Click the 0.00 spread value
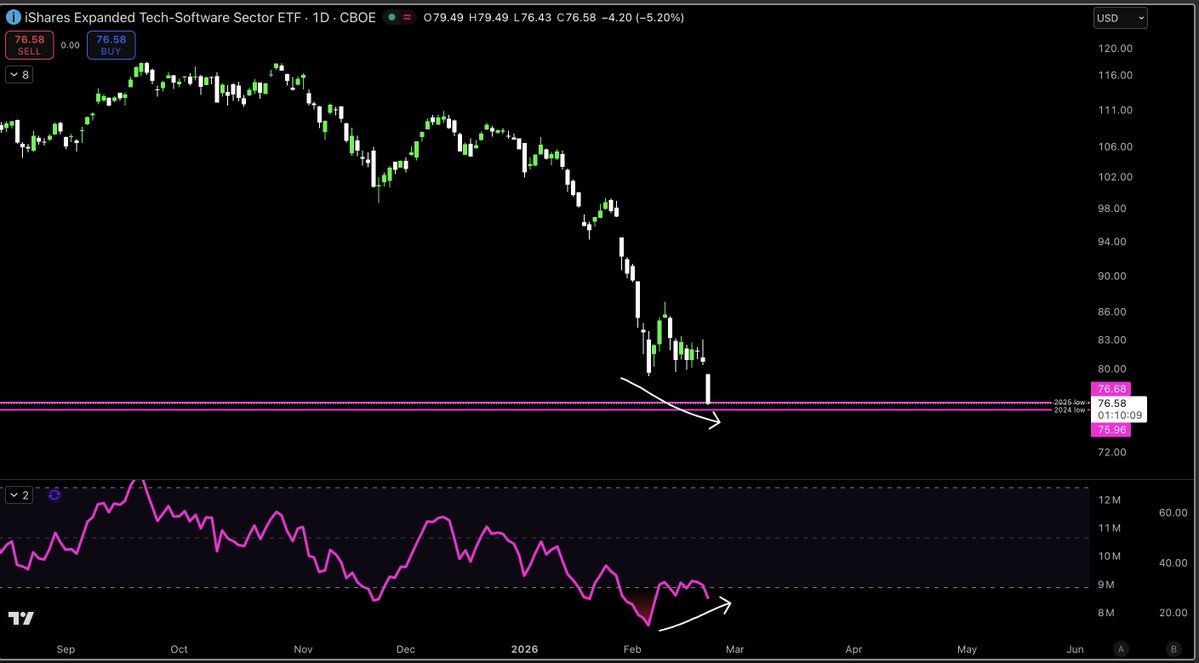The width and height of the screenshot is (1199, 663). [x=70, y=45]
